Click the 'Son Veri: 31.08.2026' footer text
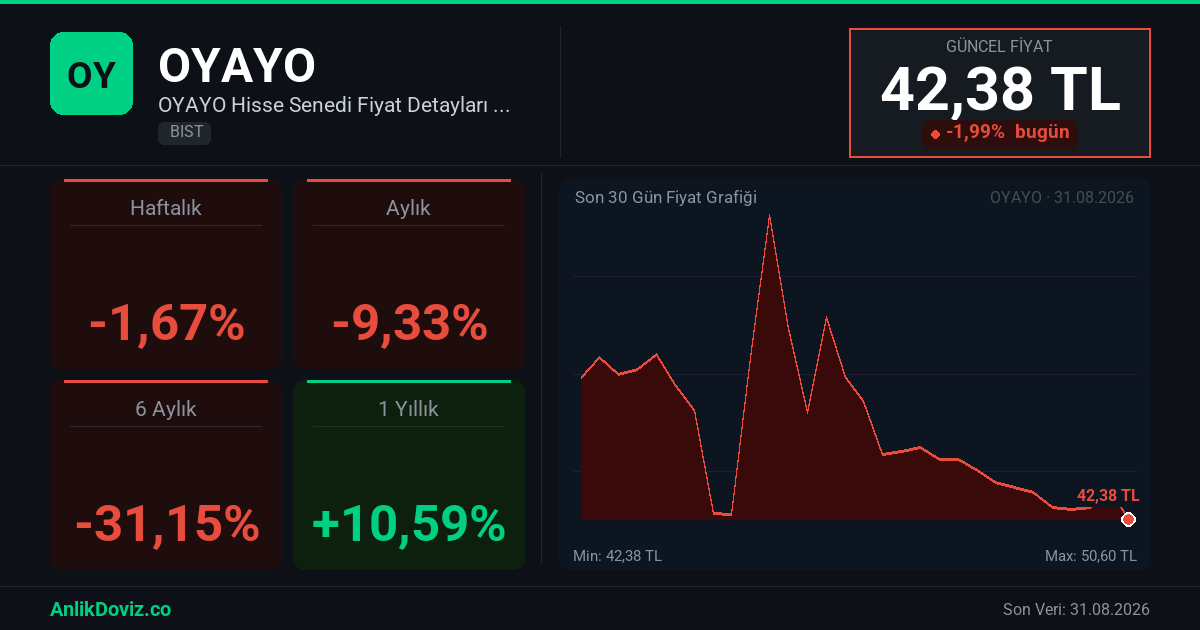Screen dimensions: 1200x630 coord(1076,609)
